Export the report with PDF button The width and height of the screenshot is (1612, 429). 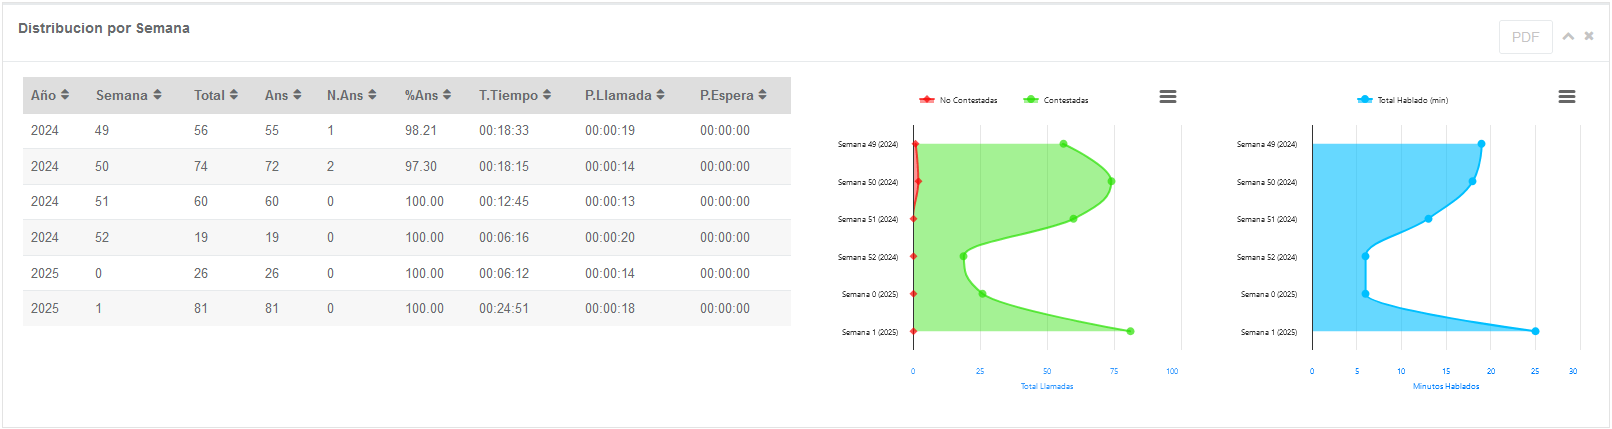pyautogui.click(x=1525, y=37)
